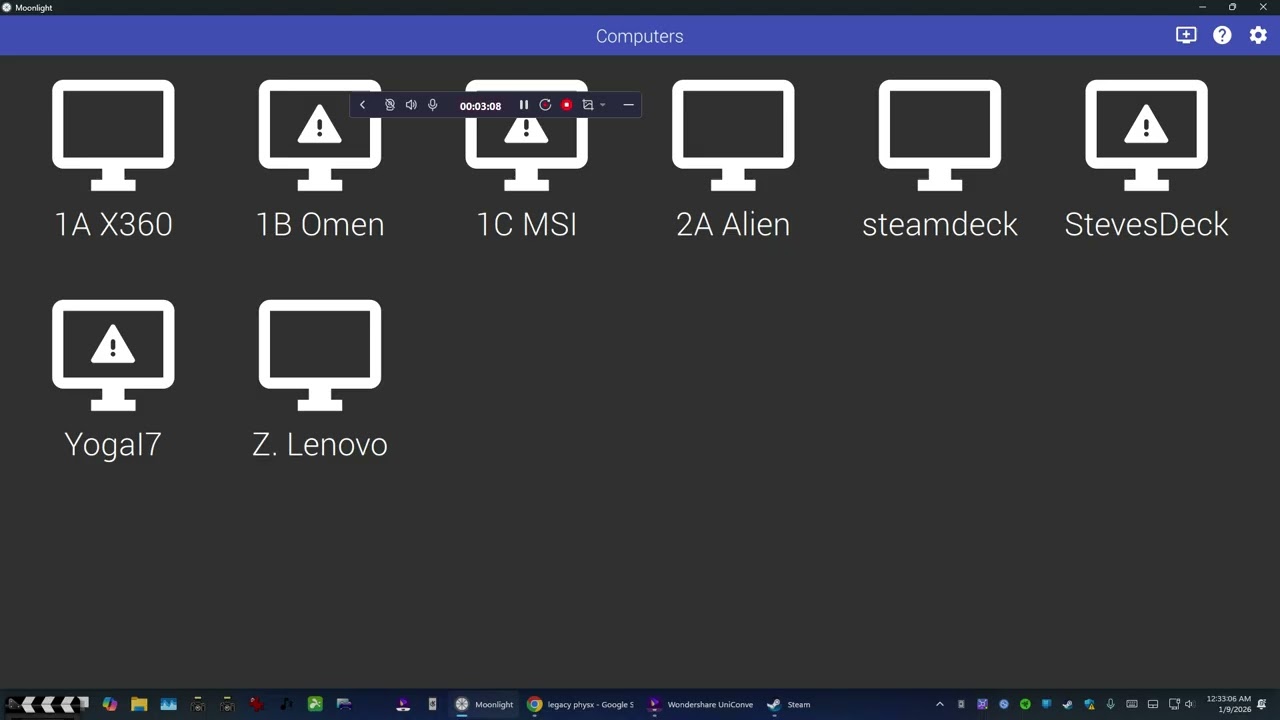Open Copilot from the taskbar
Viewport: 1280px width, 720px height.
pos(109,704)
